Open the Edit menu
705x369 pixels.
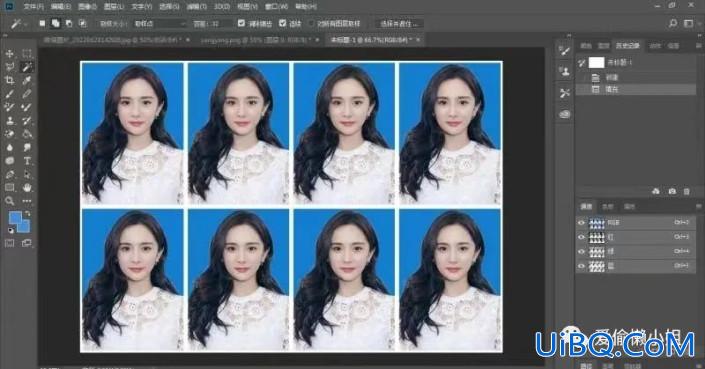pyautogui.click(x=60, y=7)
